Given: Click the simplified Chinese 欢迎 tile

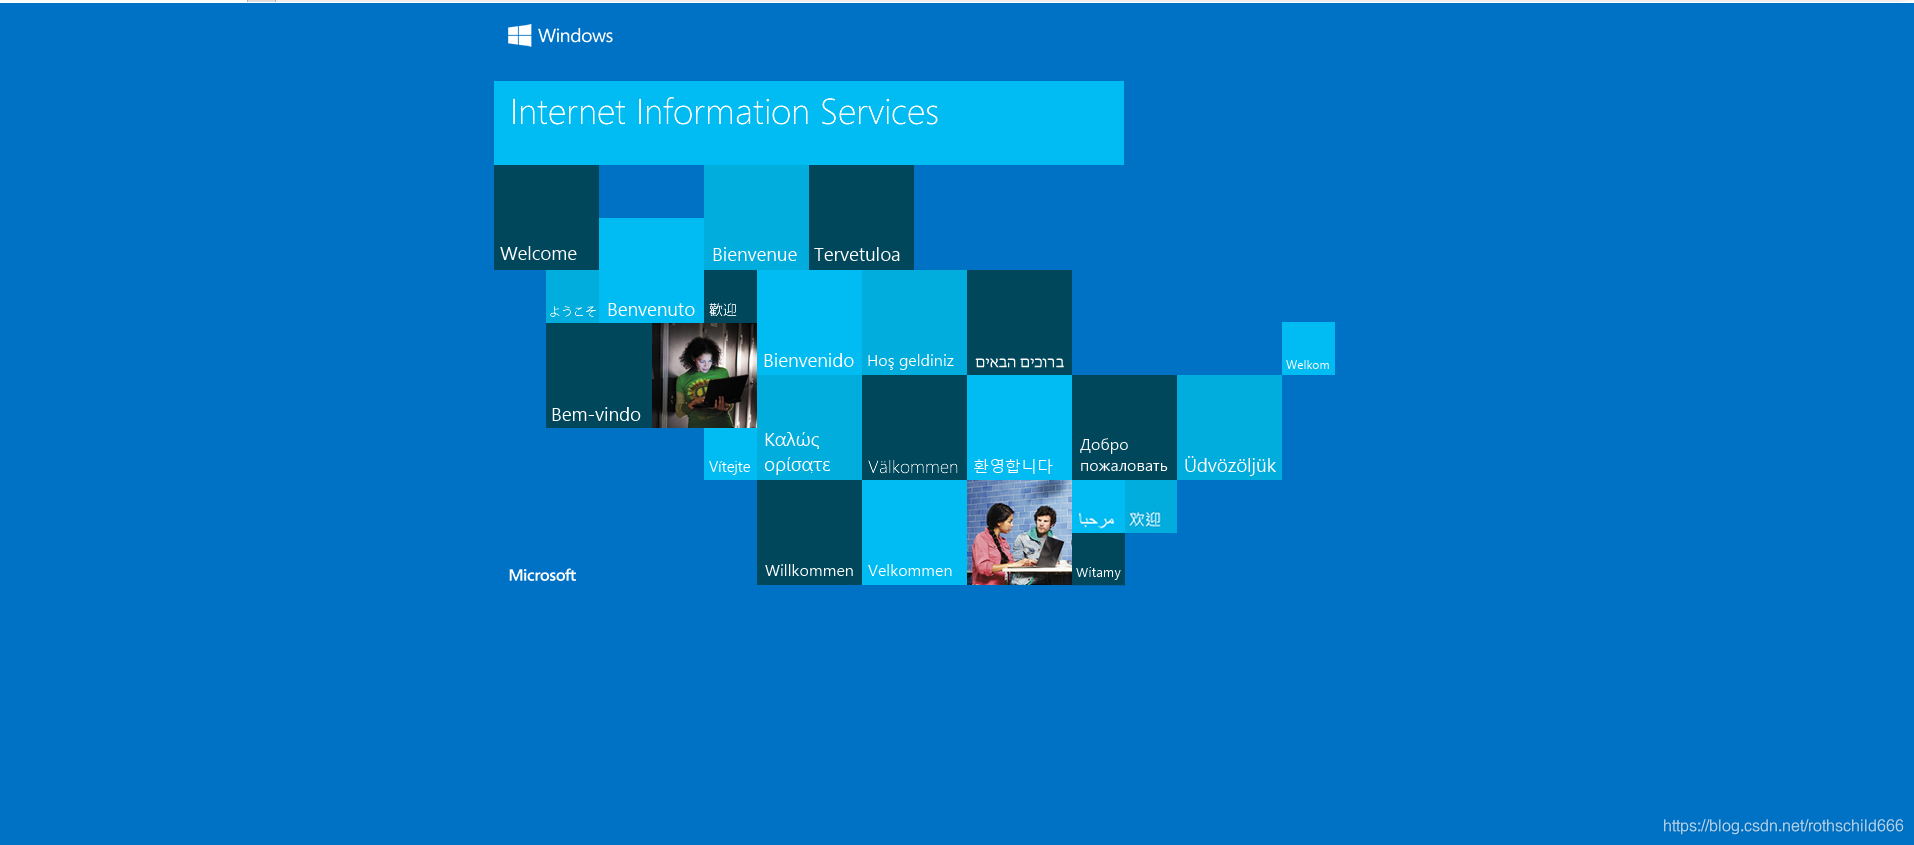Looking at the screenshot, I should [1151, 506].
